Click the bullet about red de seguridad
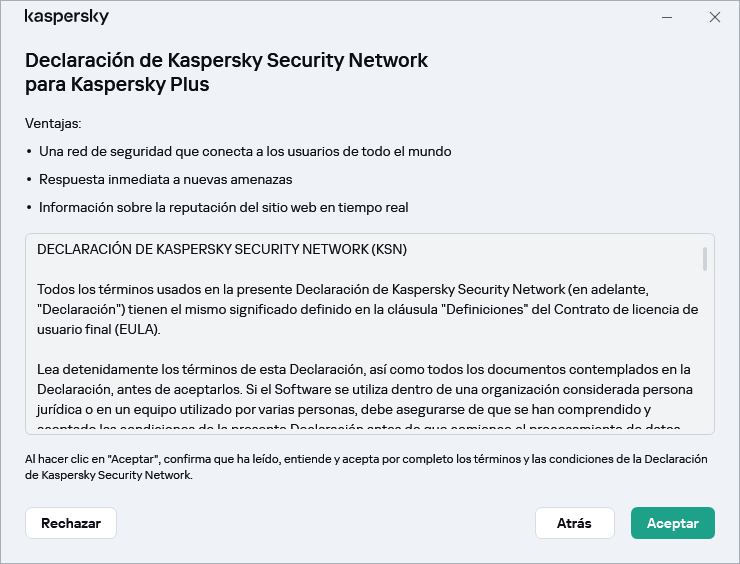This screenshot has width=740, height=564. (245, 152)
